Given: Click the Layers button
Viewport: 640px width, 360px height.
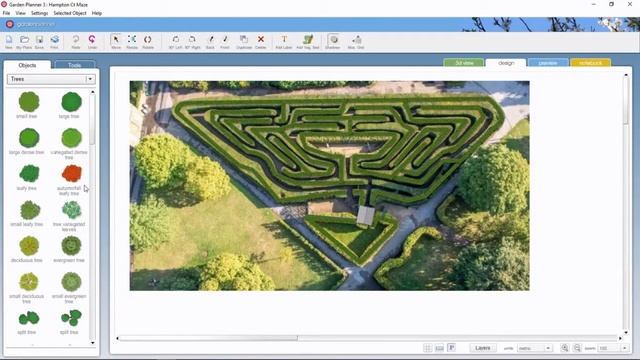Looking at the screenshot, I should (x=483, y=348).
